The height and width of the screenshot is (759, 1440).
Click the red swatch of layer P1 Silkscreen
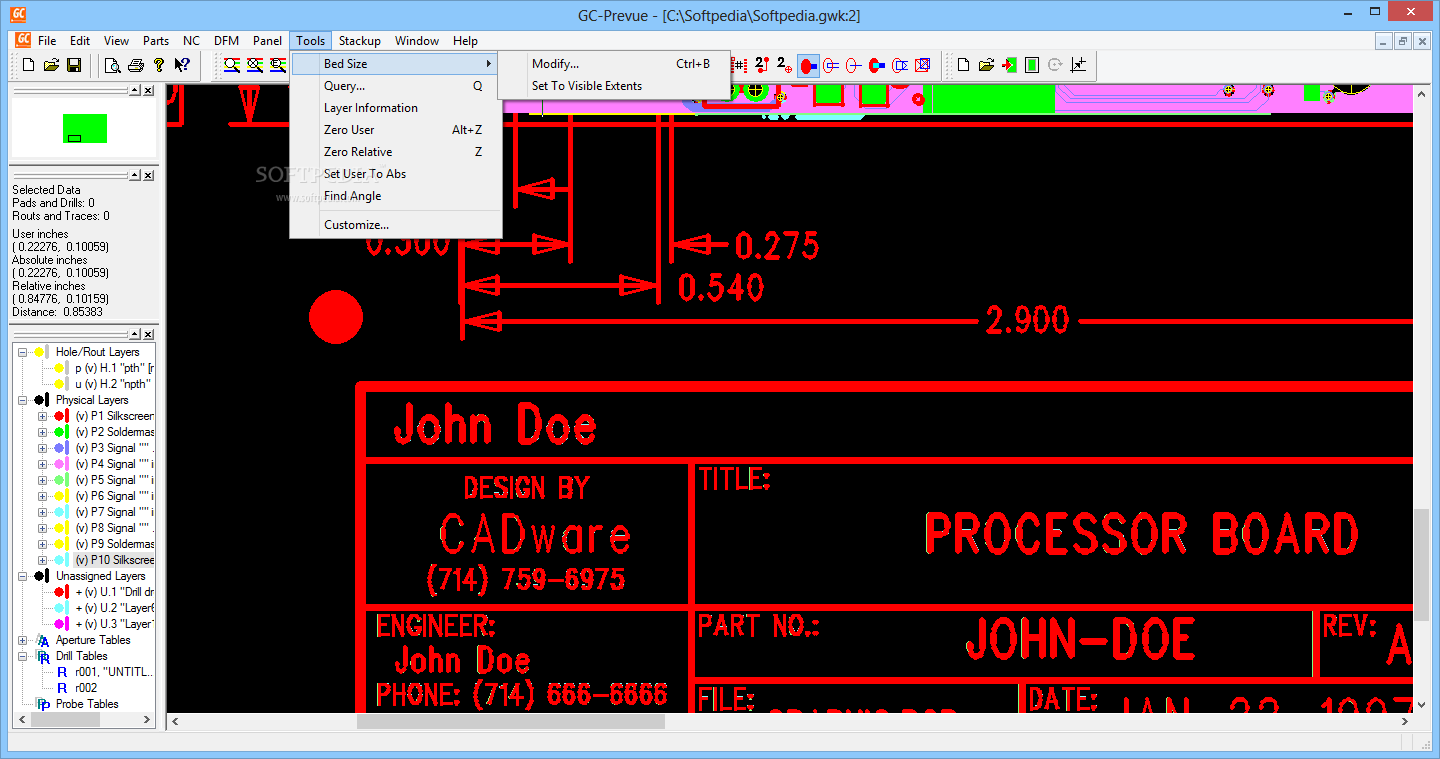click(x=61, y=416)
